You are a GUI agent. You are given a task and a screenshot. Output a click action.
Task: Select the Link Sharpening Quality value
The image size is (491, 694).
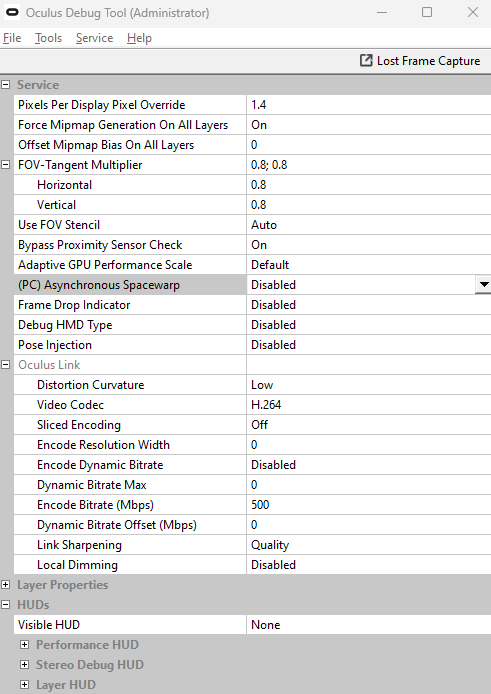[369, 544]
